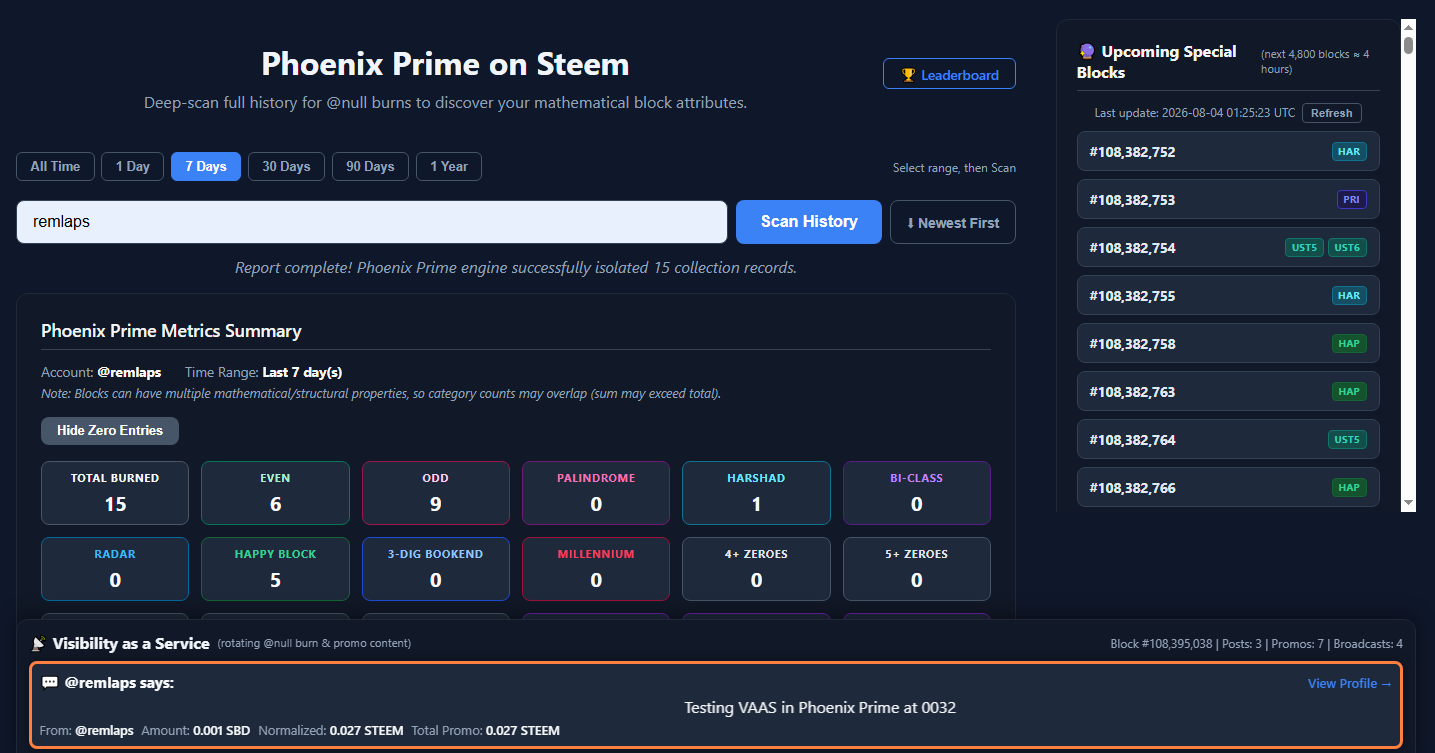The image size is (1435, 753).
Task: Click the HAR badge on block #108,382,752
Action: (1349, 152)
